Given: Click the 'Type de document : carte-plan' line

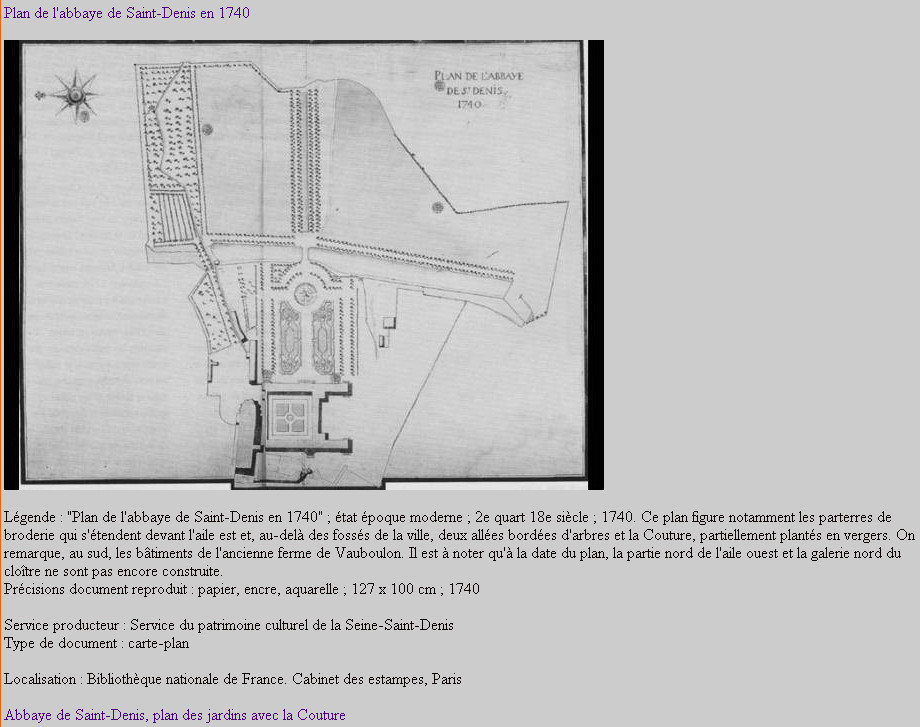Looking at the screenshot, I should click(x=96, y=643).
